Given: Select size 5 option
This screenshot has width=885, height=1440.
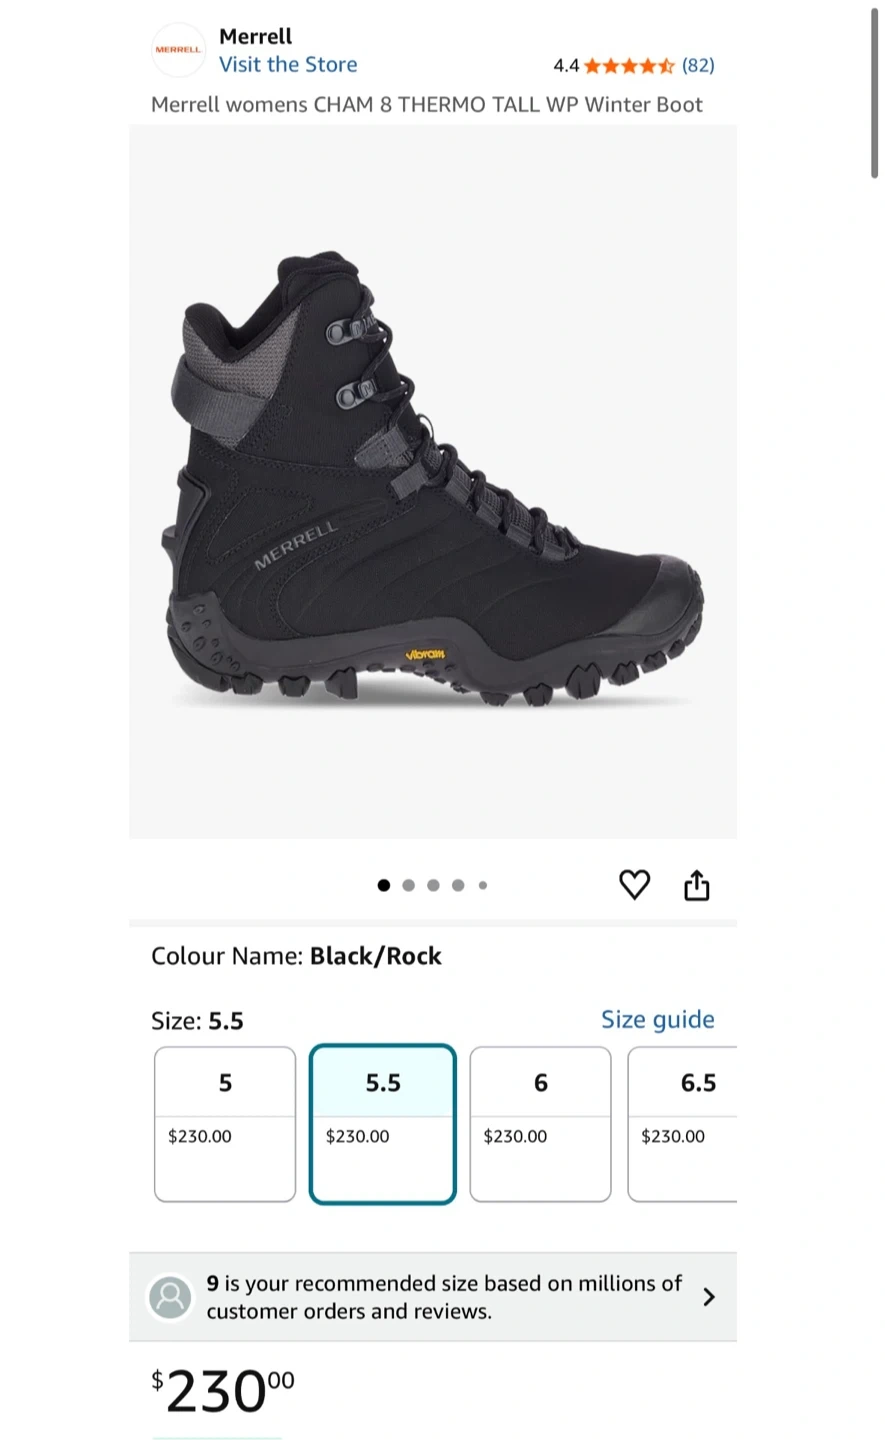Looking at the screenshot, I should pos(225,1123).
